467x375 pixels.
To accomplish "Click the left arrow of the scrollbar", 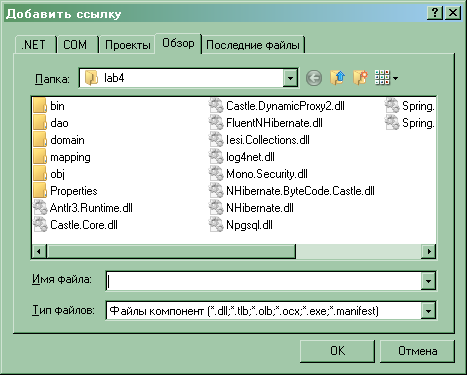I will 39,251.
